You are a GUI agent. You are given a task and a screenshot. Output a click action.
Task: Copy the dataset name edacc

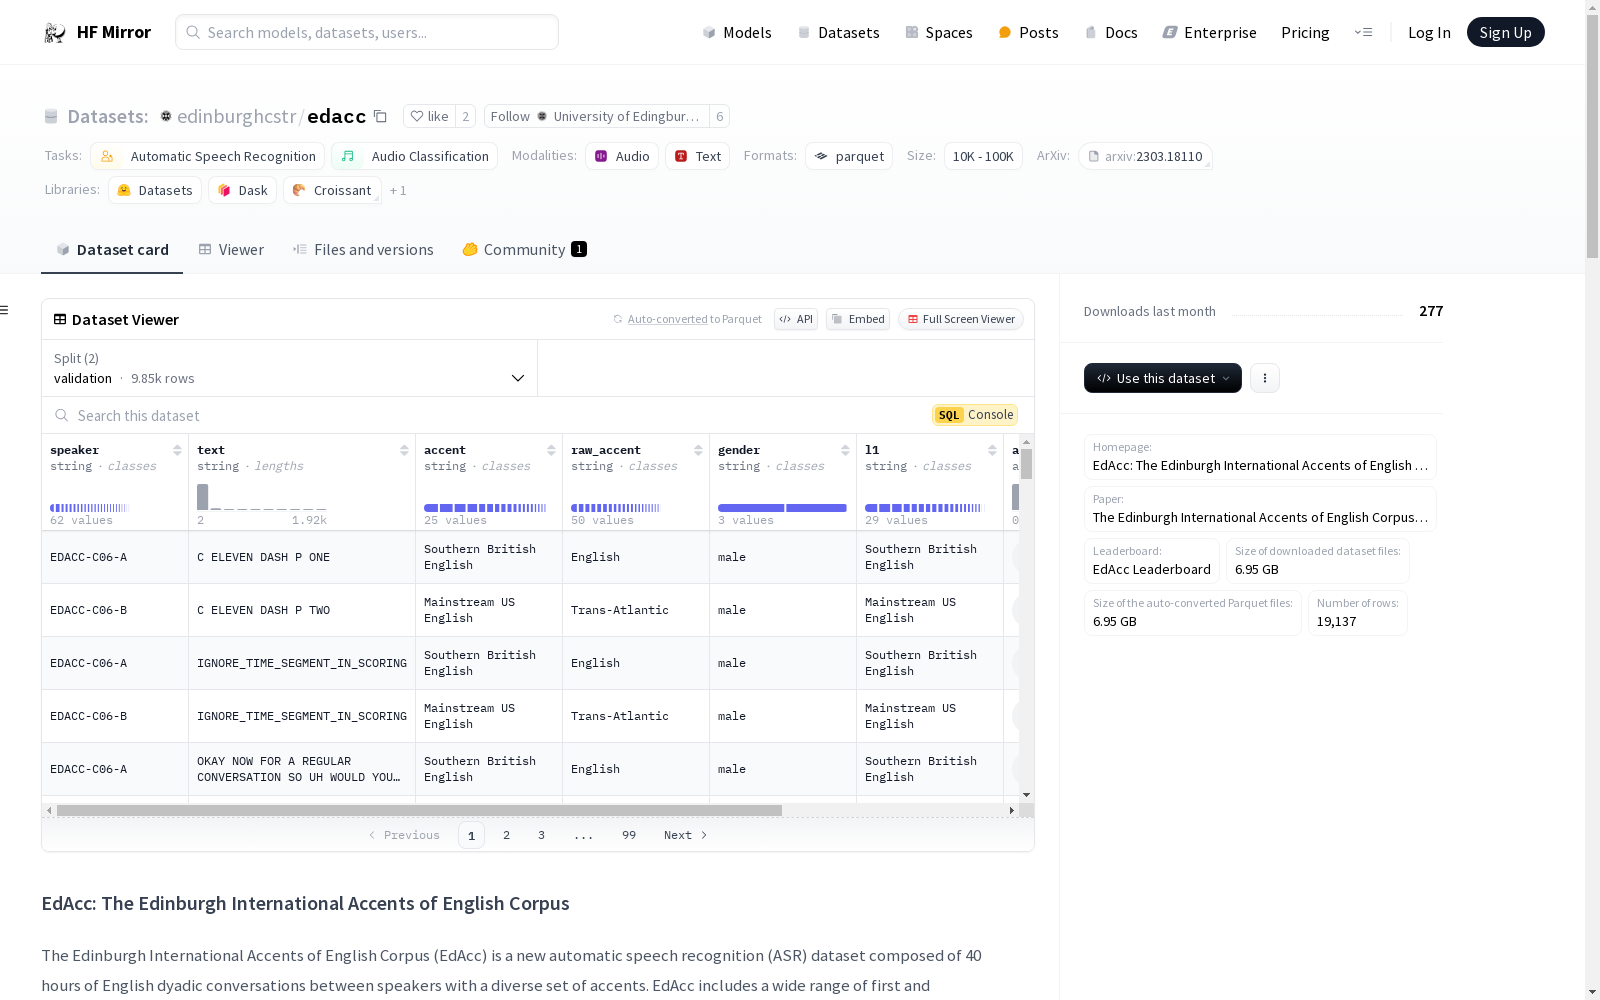(x=380, y=116)
